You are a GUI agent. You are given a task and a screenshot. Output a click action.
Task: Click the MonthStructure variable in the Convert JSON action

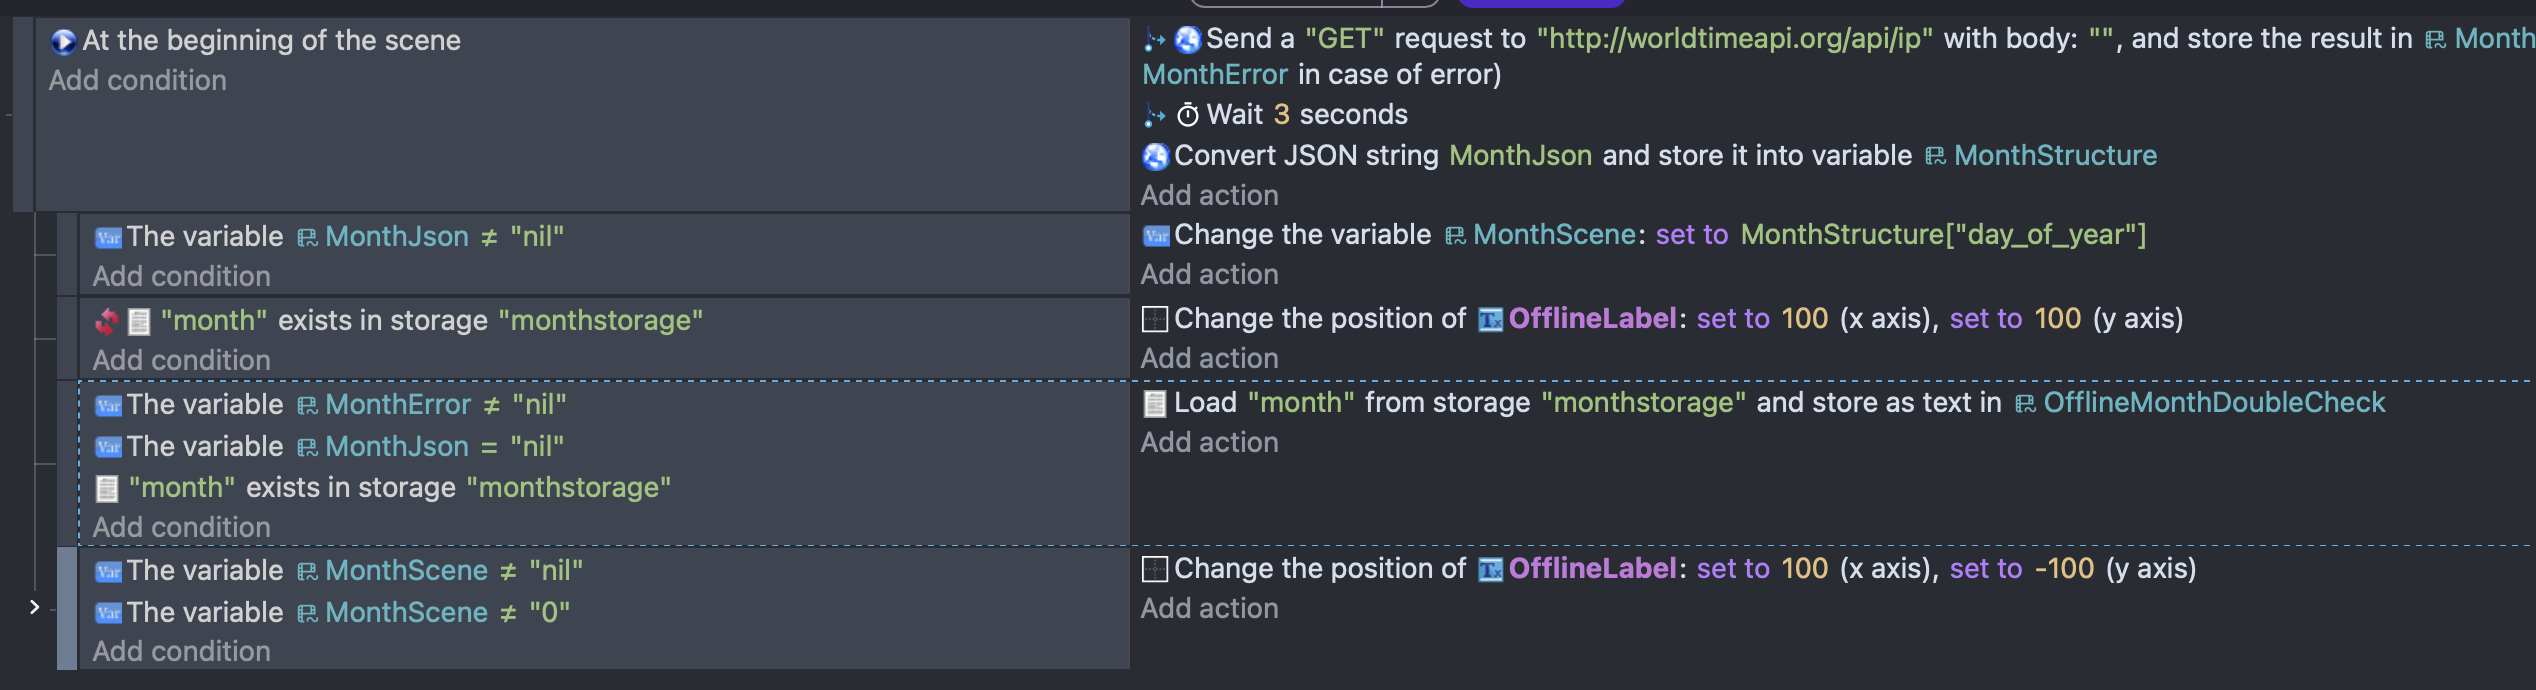[x=2054, y=156]
